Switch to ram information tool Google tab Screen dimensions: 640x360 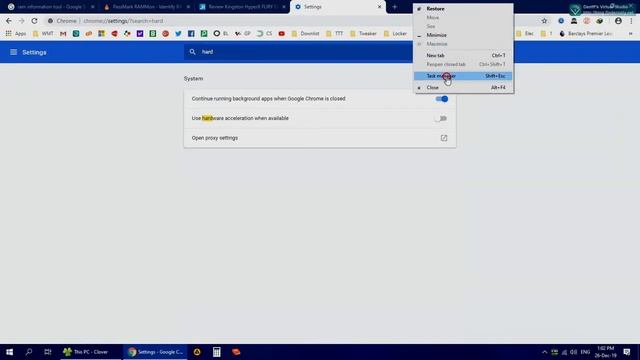(50, 7)
